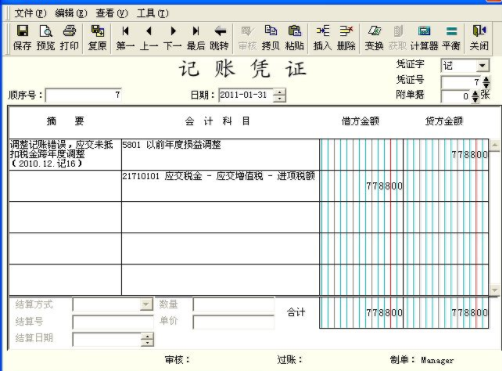Increase the 凭证号 value
Screen dimensions: 502x371
click(x=486, y=79)
